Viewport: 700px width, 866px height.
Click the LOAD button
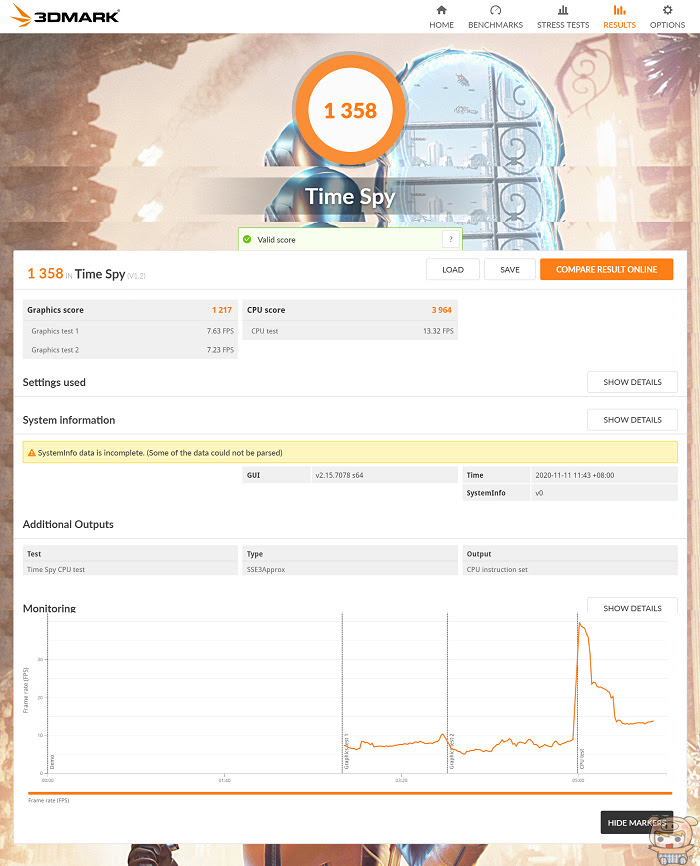(x=452, y=270)
